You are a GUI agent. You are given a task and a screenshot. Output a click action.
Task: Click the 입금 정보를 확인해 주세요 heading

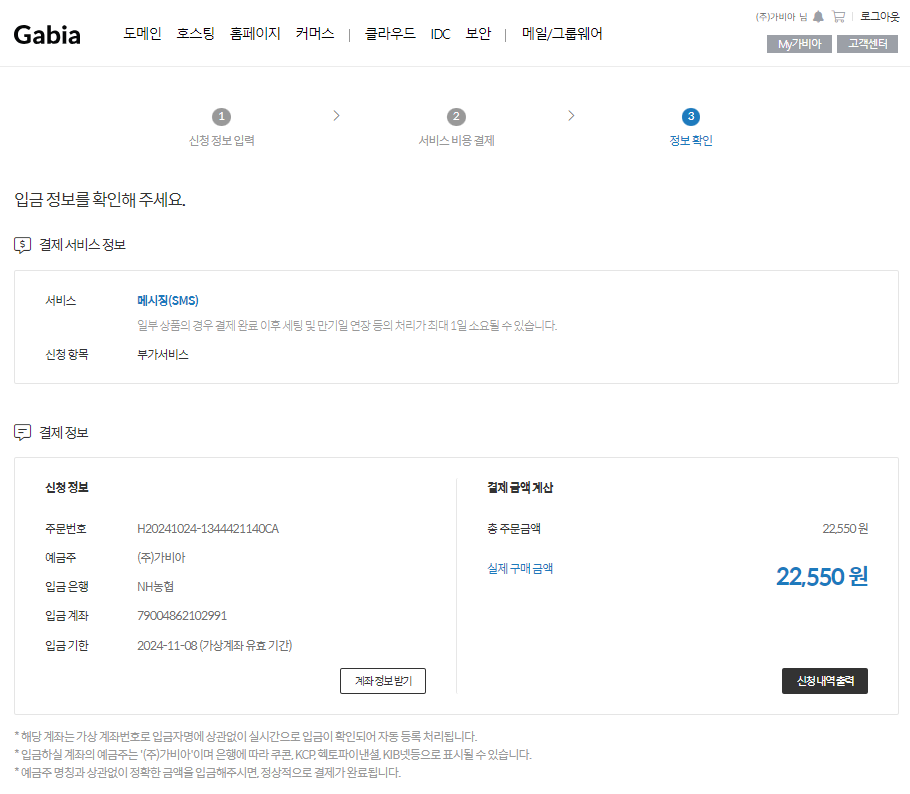(100, 200)
